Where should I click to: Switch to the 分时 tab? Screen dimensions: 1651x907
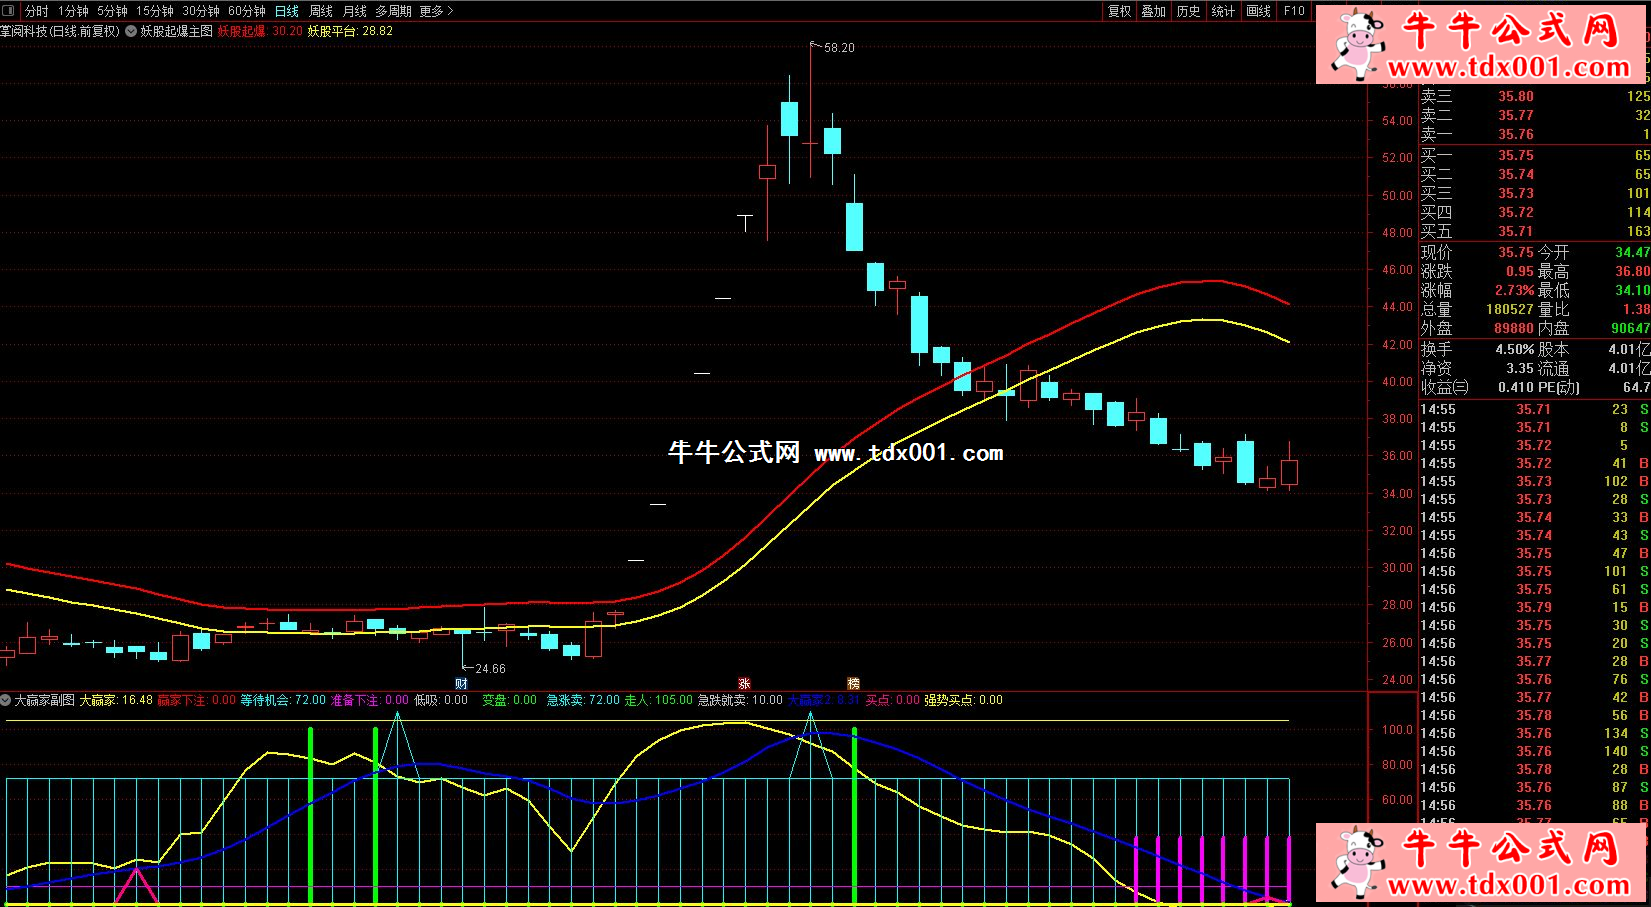37,11
